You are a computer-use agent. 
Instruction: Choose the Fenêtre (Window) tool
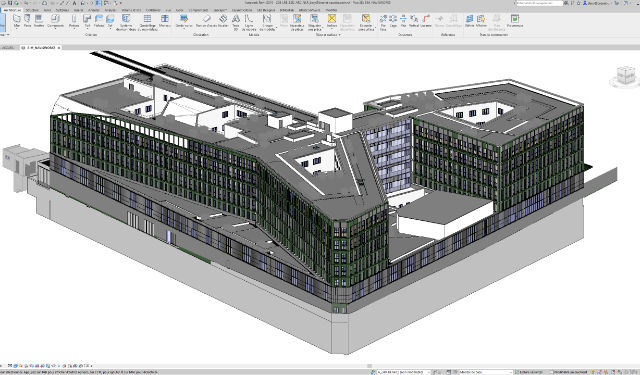pos(39,21)
